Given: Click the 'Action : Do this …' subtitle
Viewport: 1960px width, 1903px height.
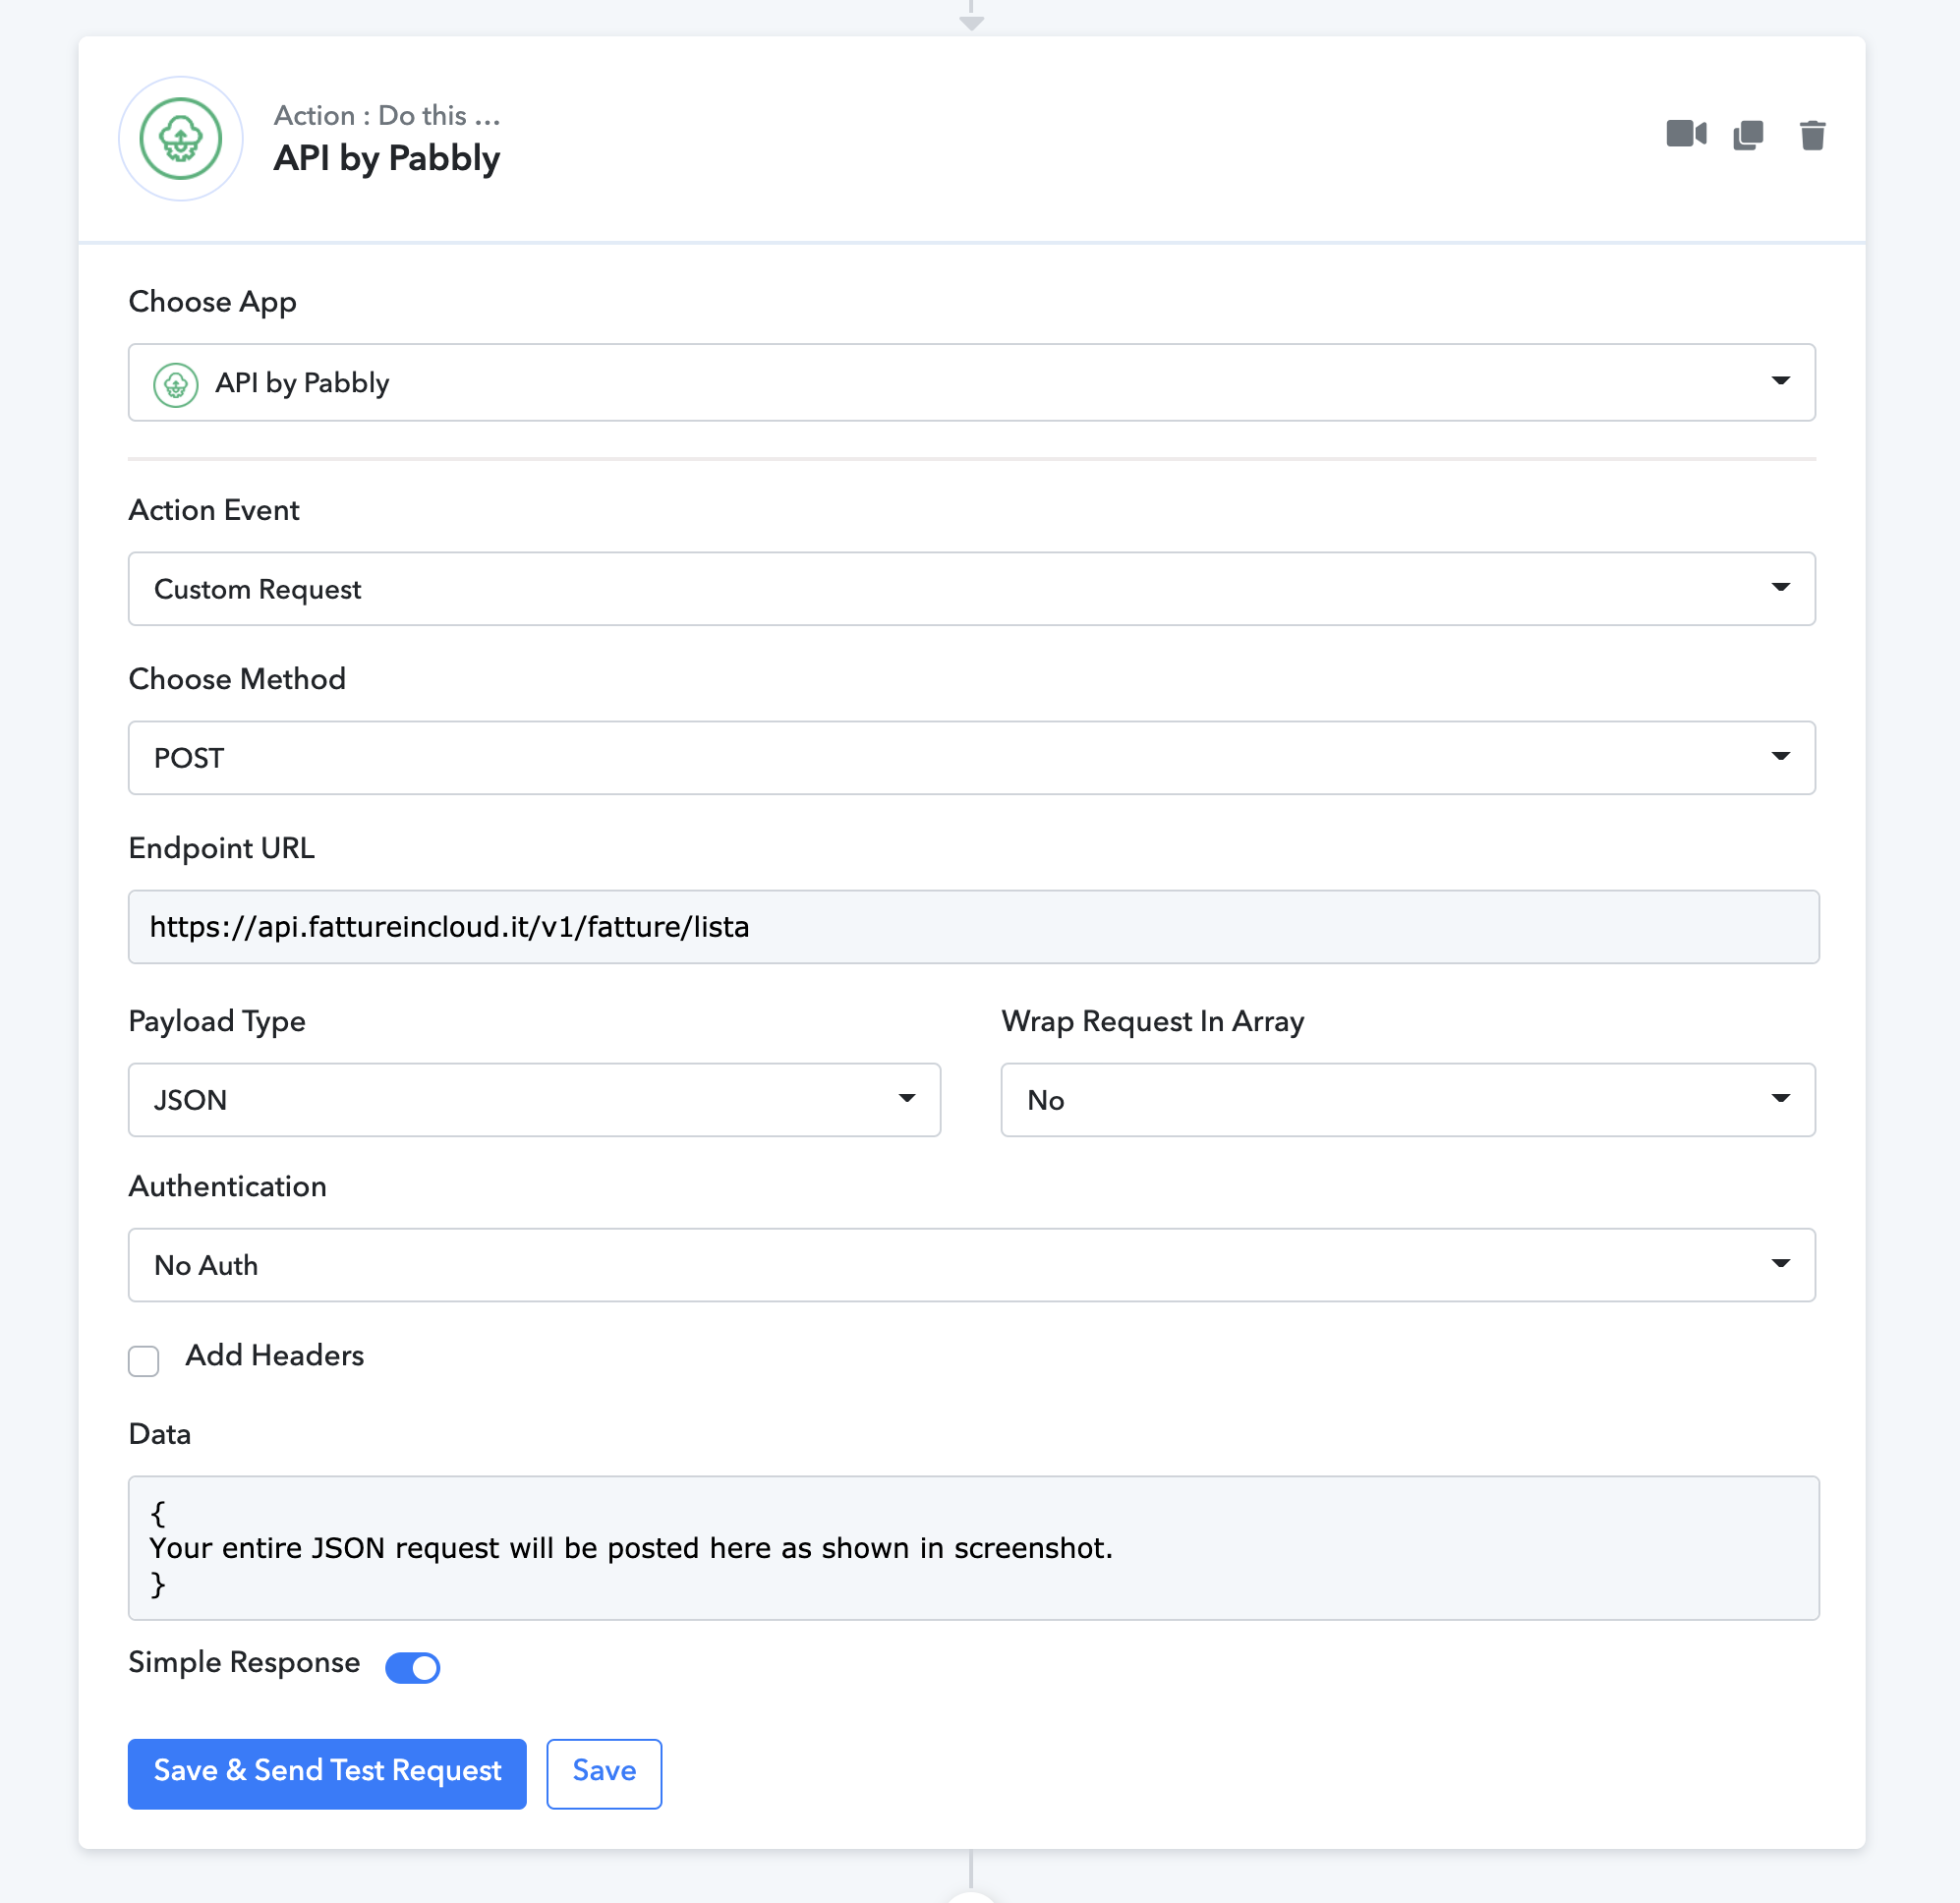Looking at the screenshot, I should coord(387,115).
